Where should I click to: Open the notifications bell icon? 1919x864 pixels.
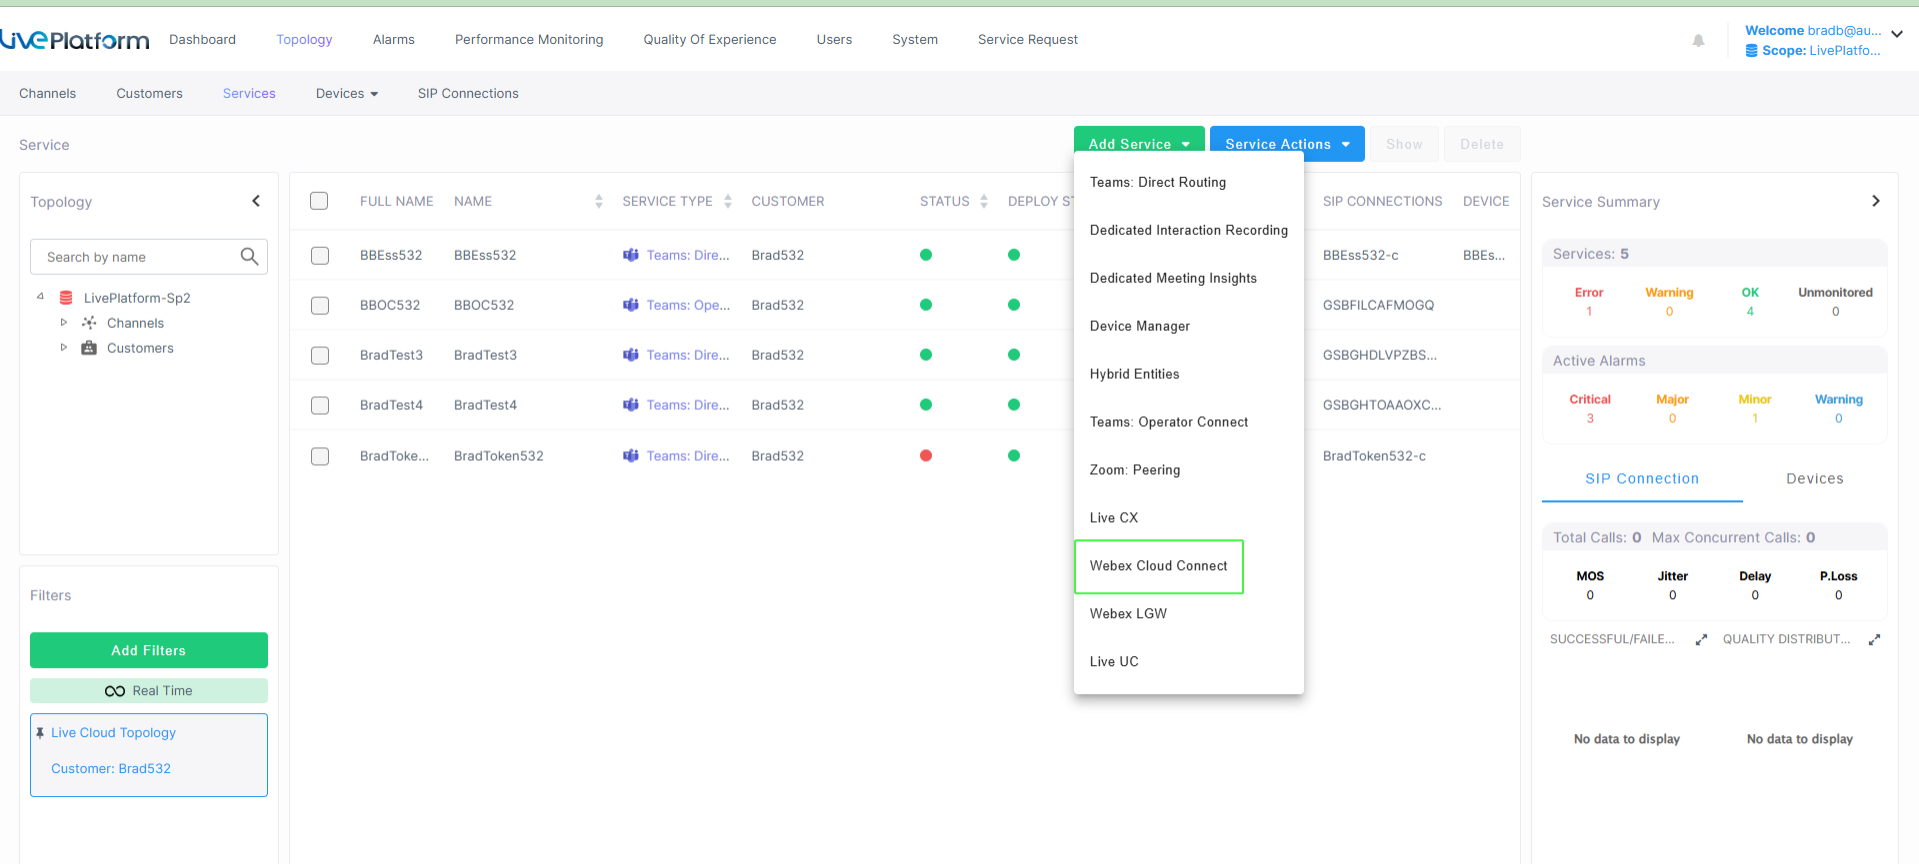click(x=1698, y=40)
